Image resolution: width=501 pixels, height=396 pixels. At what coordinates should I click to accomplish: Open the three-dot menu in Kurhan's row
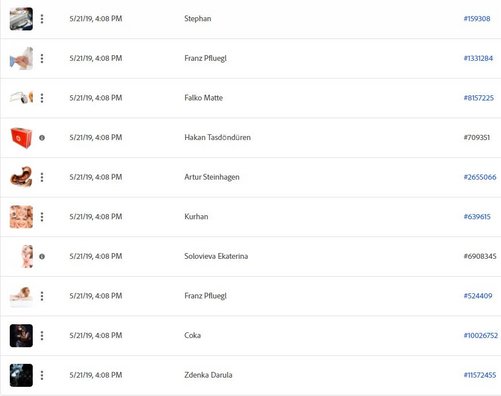[42, 217]
